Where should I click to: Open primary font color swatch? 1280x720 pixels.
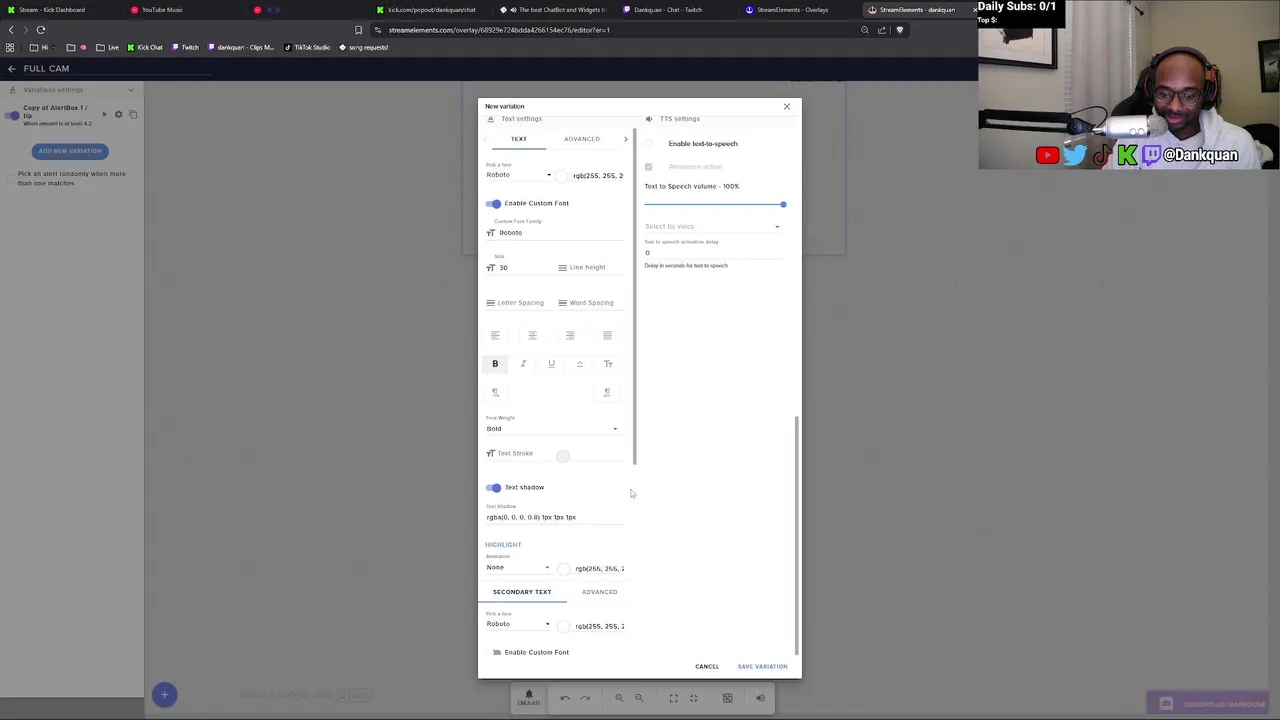[563, 176]
